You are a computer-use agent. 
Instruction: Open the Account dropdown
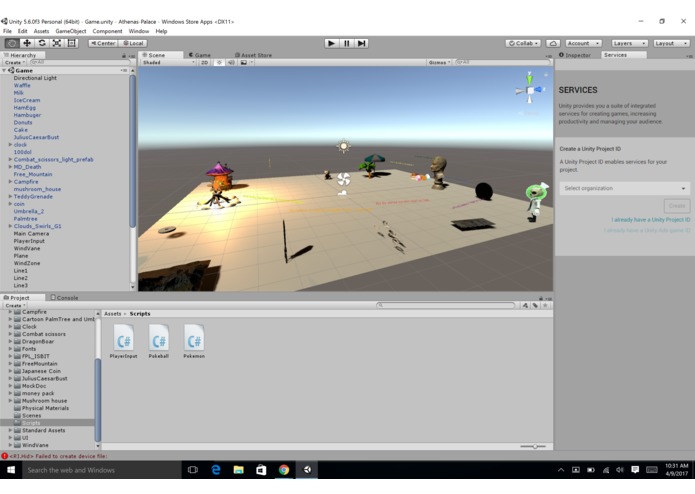(583, 43)
